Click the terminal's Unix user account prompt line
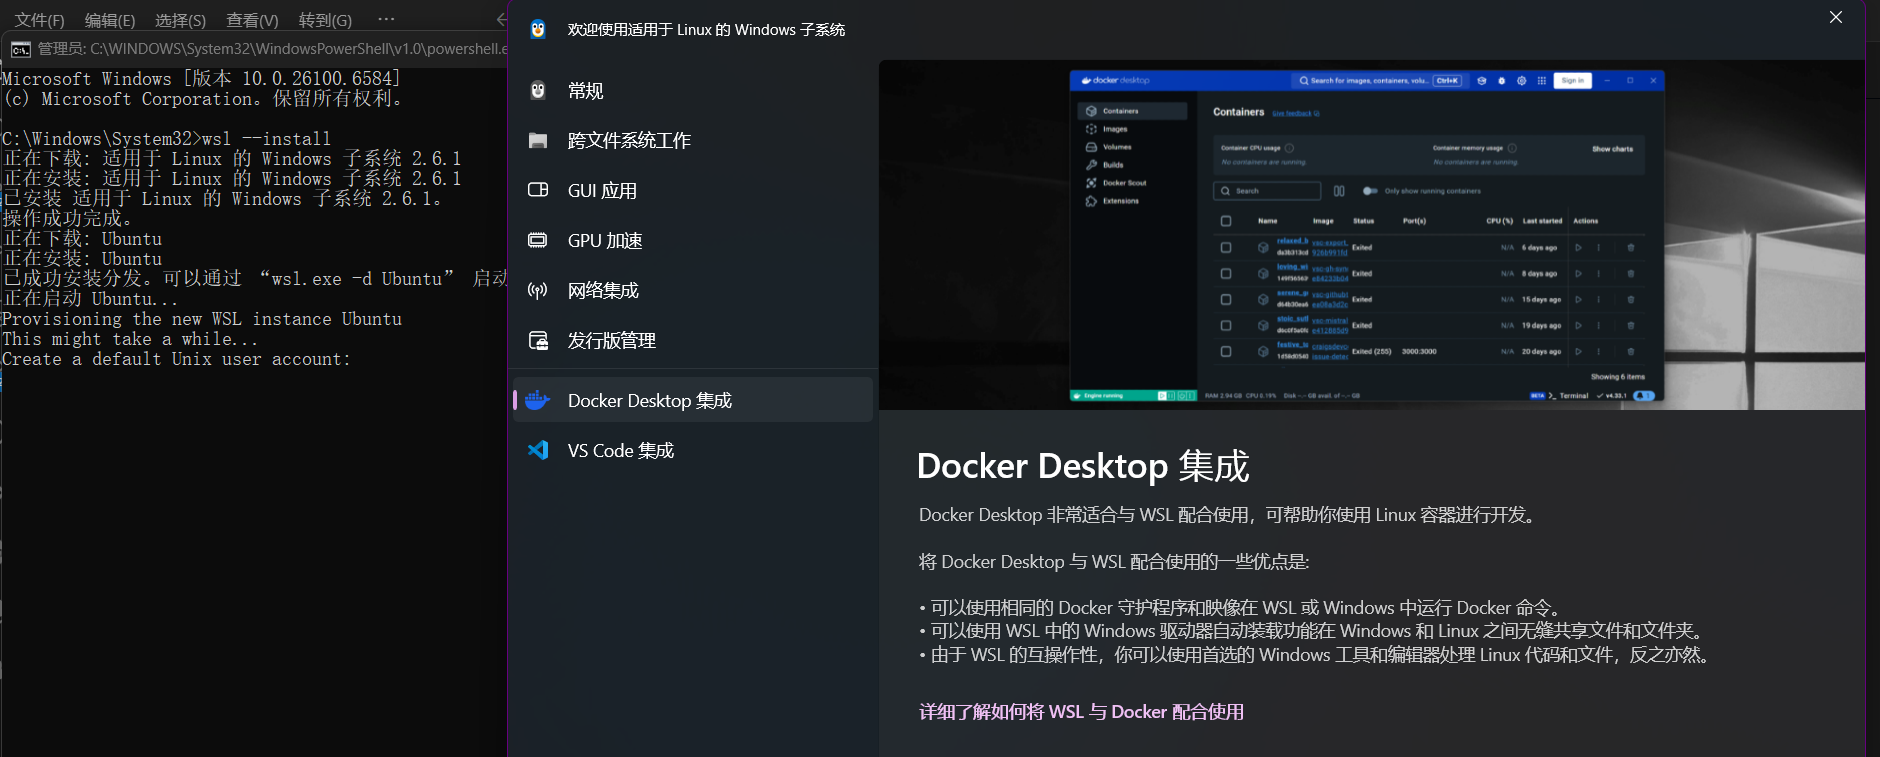Viewport: 1880px width, 757px height. click(177, 360)
